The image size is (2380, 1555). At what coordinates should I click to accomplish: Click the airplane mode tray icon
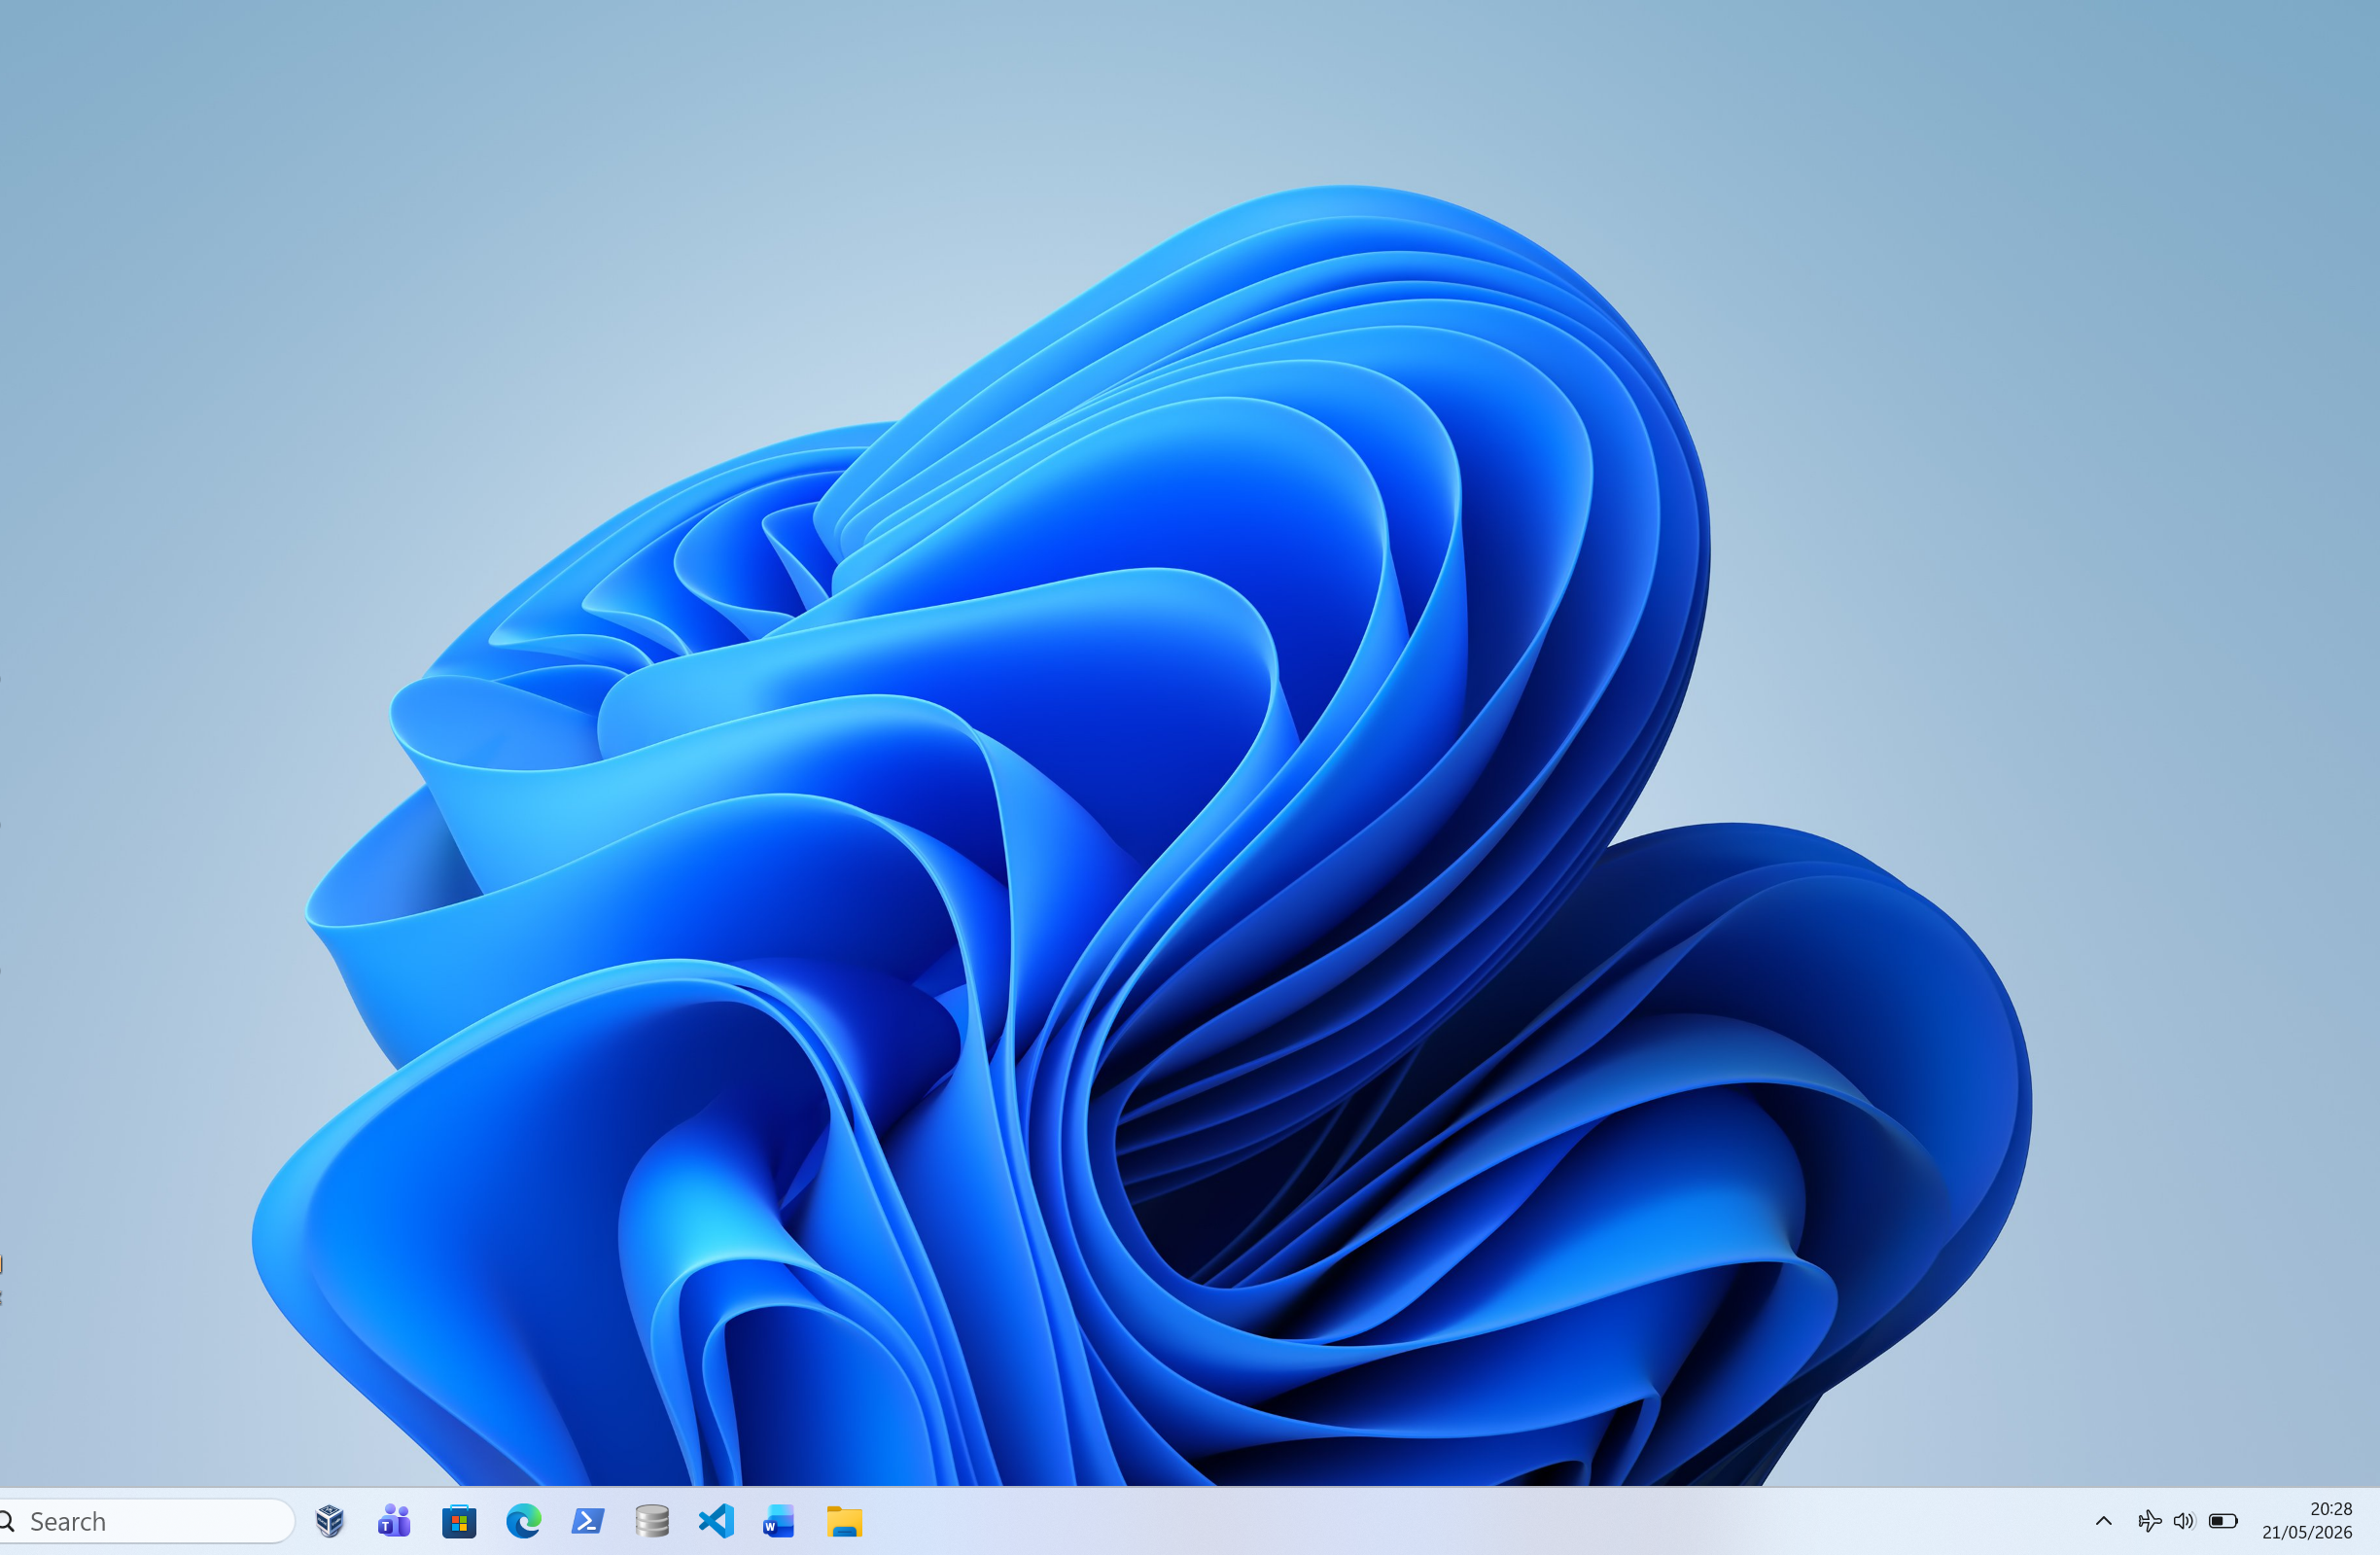(2149, 1521)
